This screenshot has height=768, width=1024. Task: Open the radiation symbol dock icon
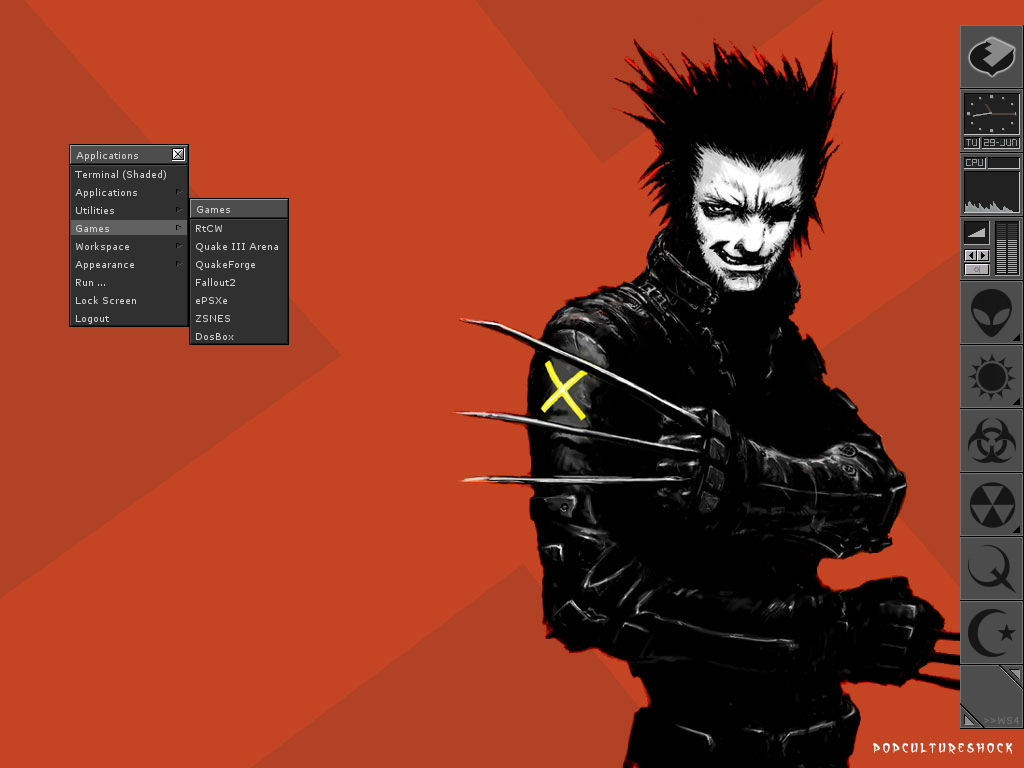point(991,505)
